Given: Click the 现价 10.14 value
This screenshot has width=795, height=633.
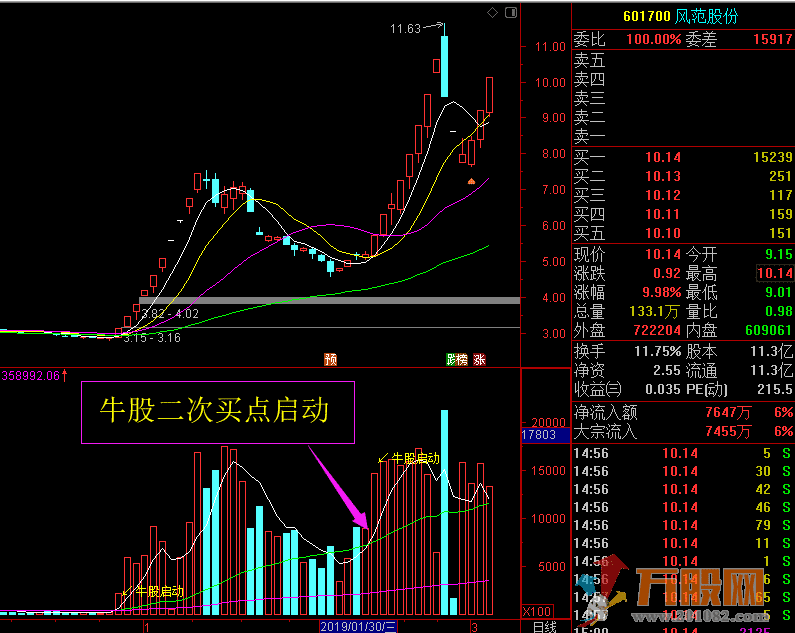Looking at the screenshot, I should (663, 254).
